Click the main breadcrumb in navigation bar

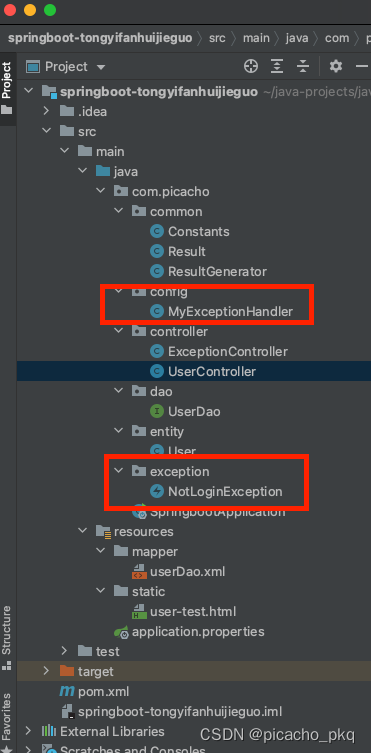(256, 38)
